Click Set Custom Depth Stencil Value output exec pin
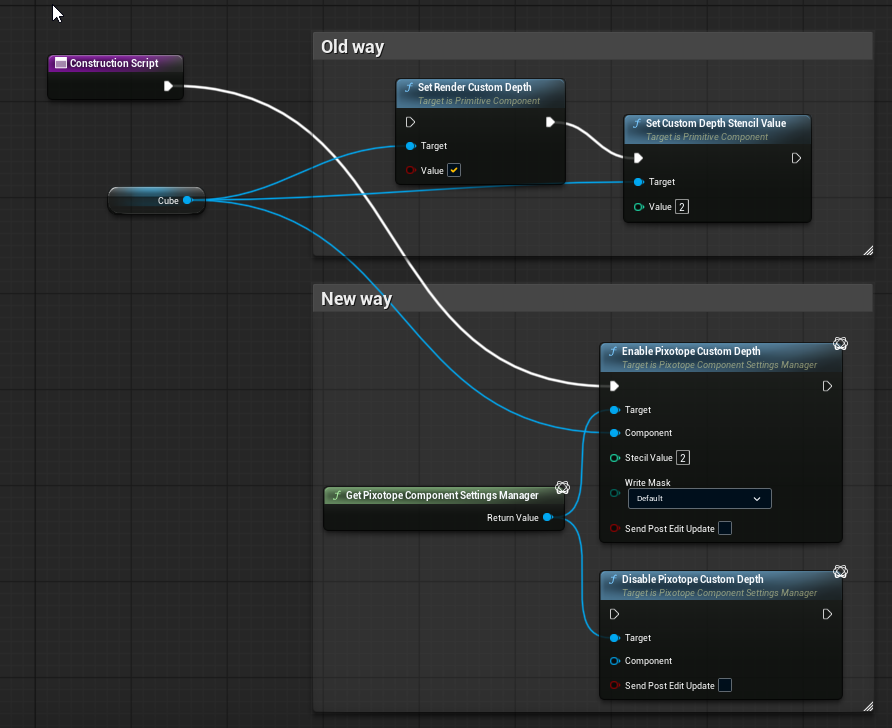Viewport: 892px width, 728px height. pyautogui.click(x=796, y=158)
